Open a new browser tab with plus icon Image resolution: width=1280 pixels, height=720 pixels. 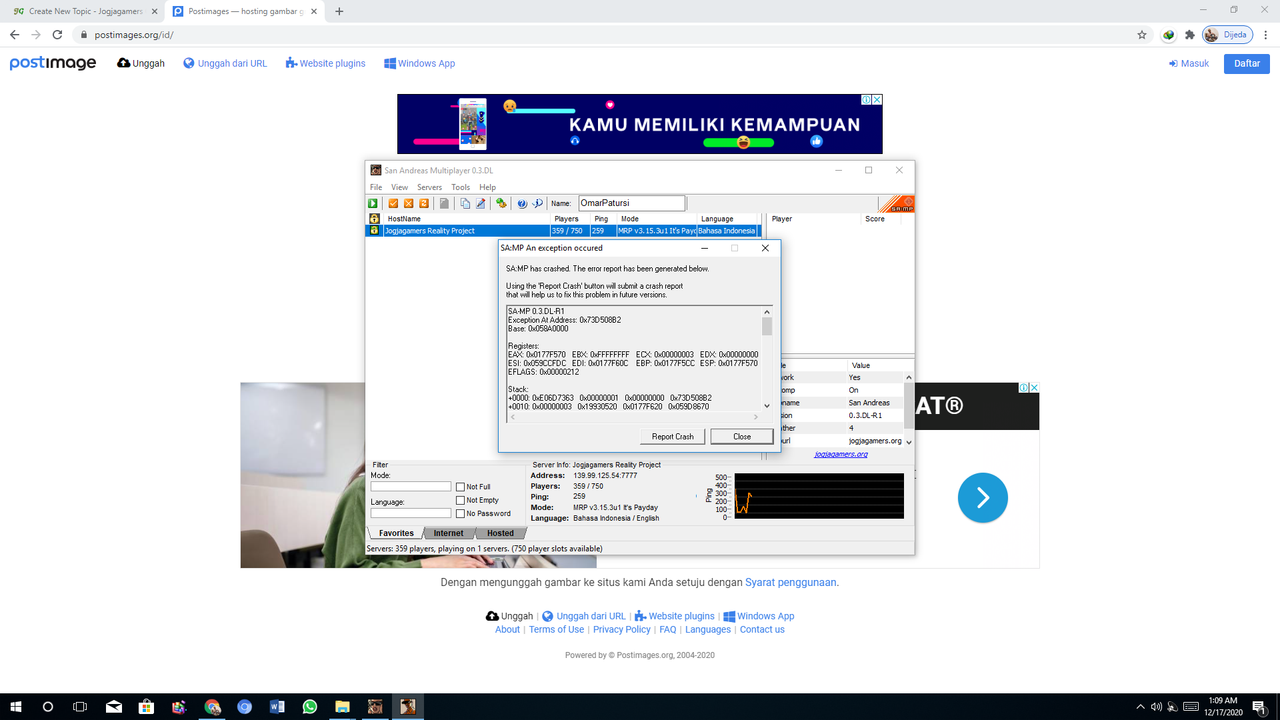pyautogui.click(x=339, y=11)
